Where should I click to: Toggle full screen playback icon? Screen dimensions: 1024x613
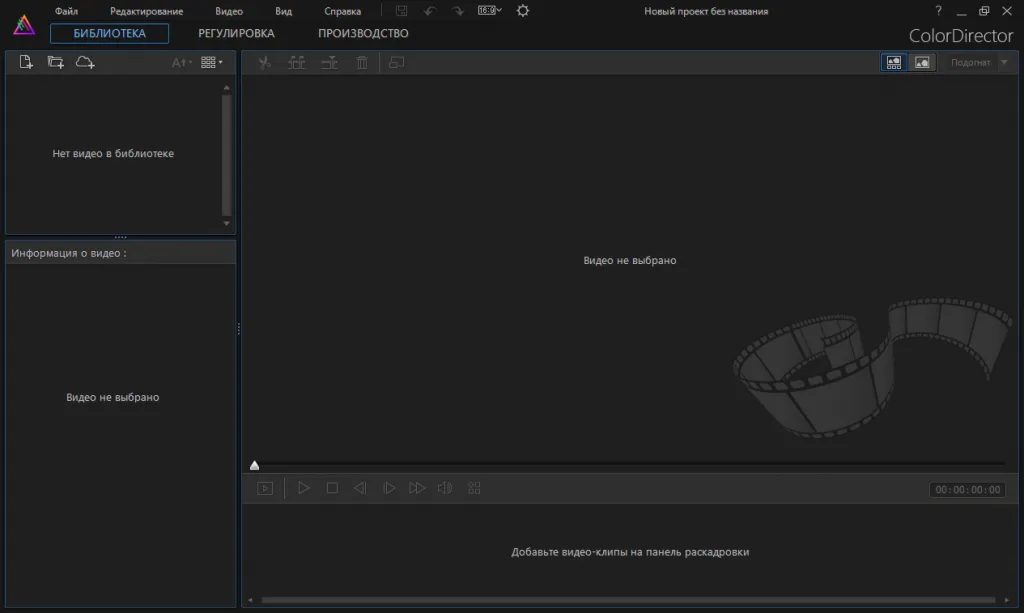point(265,488)
